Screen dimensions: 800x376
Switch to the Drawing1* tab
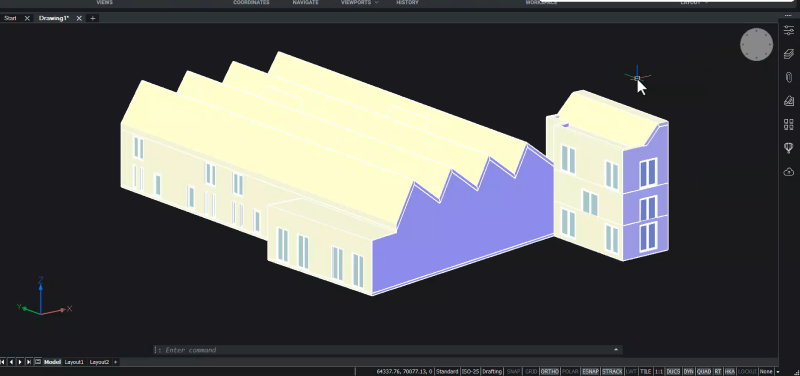pyautogui.click(x=54, y=18)
